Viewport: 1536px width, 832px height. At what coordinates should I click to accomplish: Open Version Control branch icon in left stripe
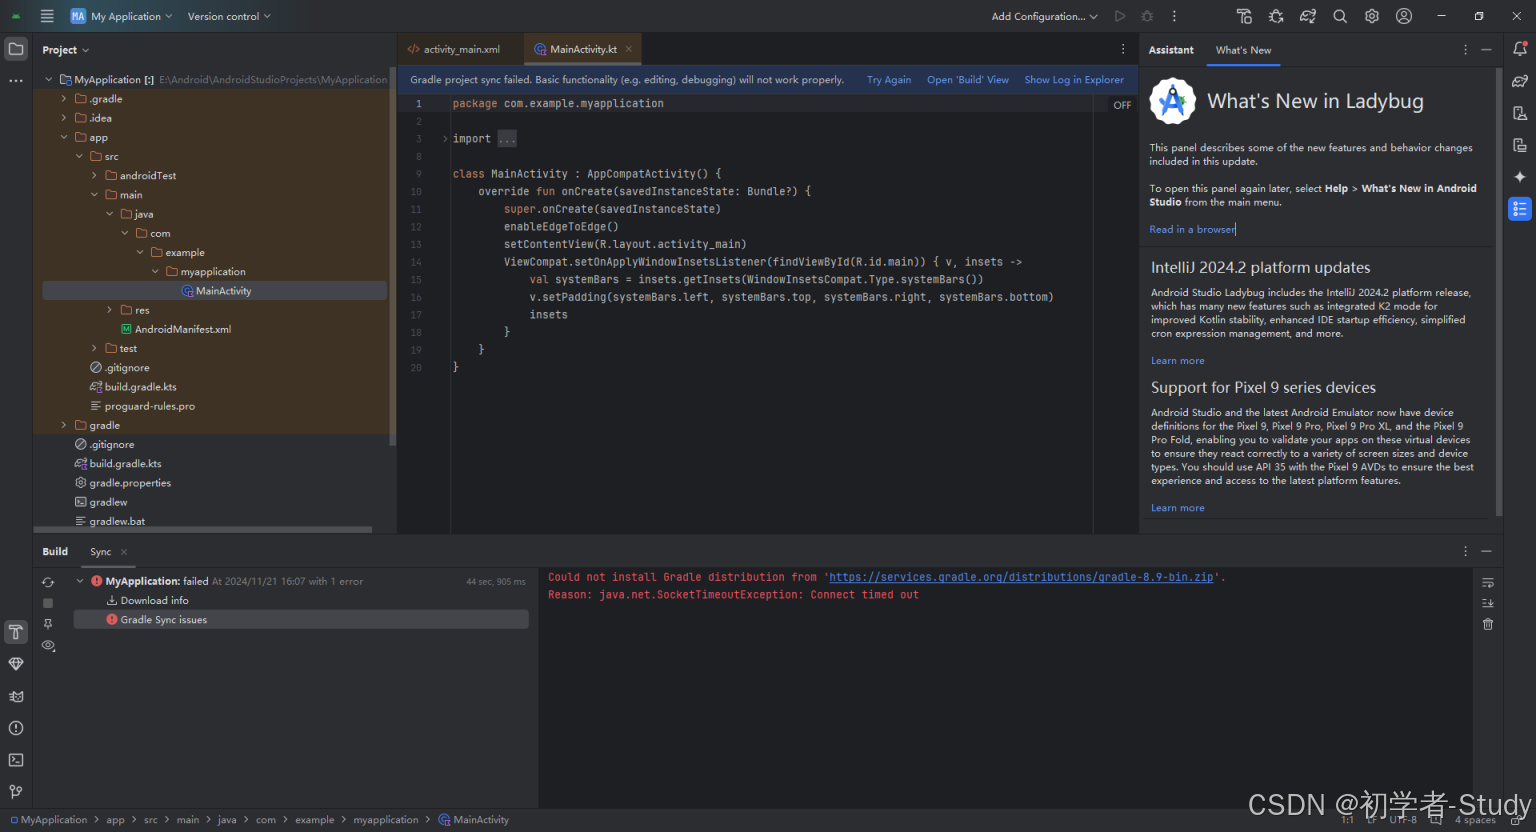tap(16, 792)
